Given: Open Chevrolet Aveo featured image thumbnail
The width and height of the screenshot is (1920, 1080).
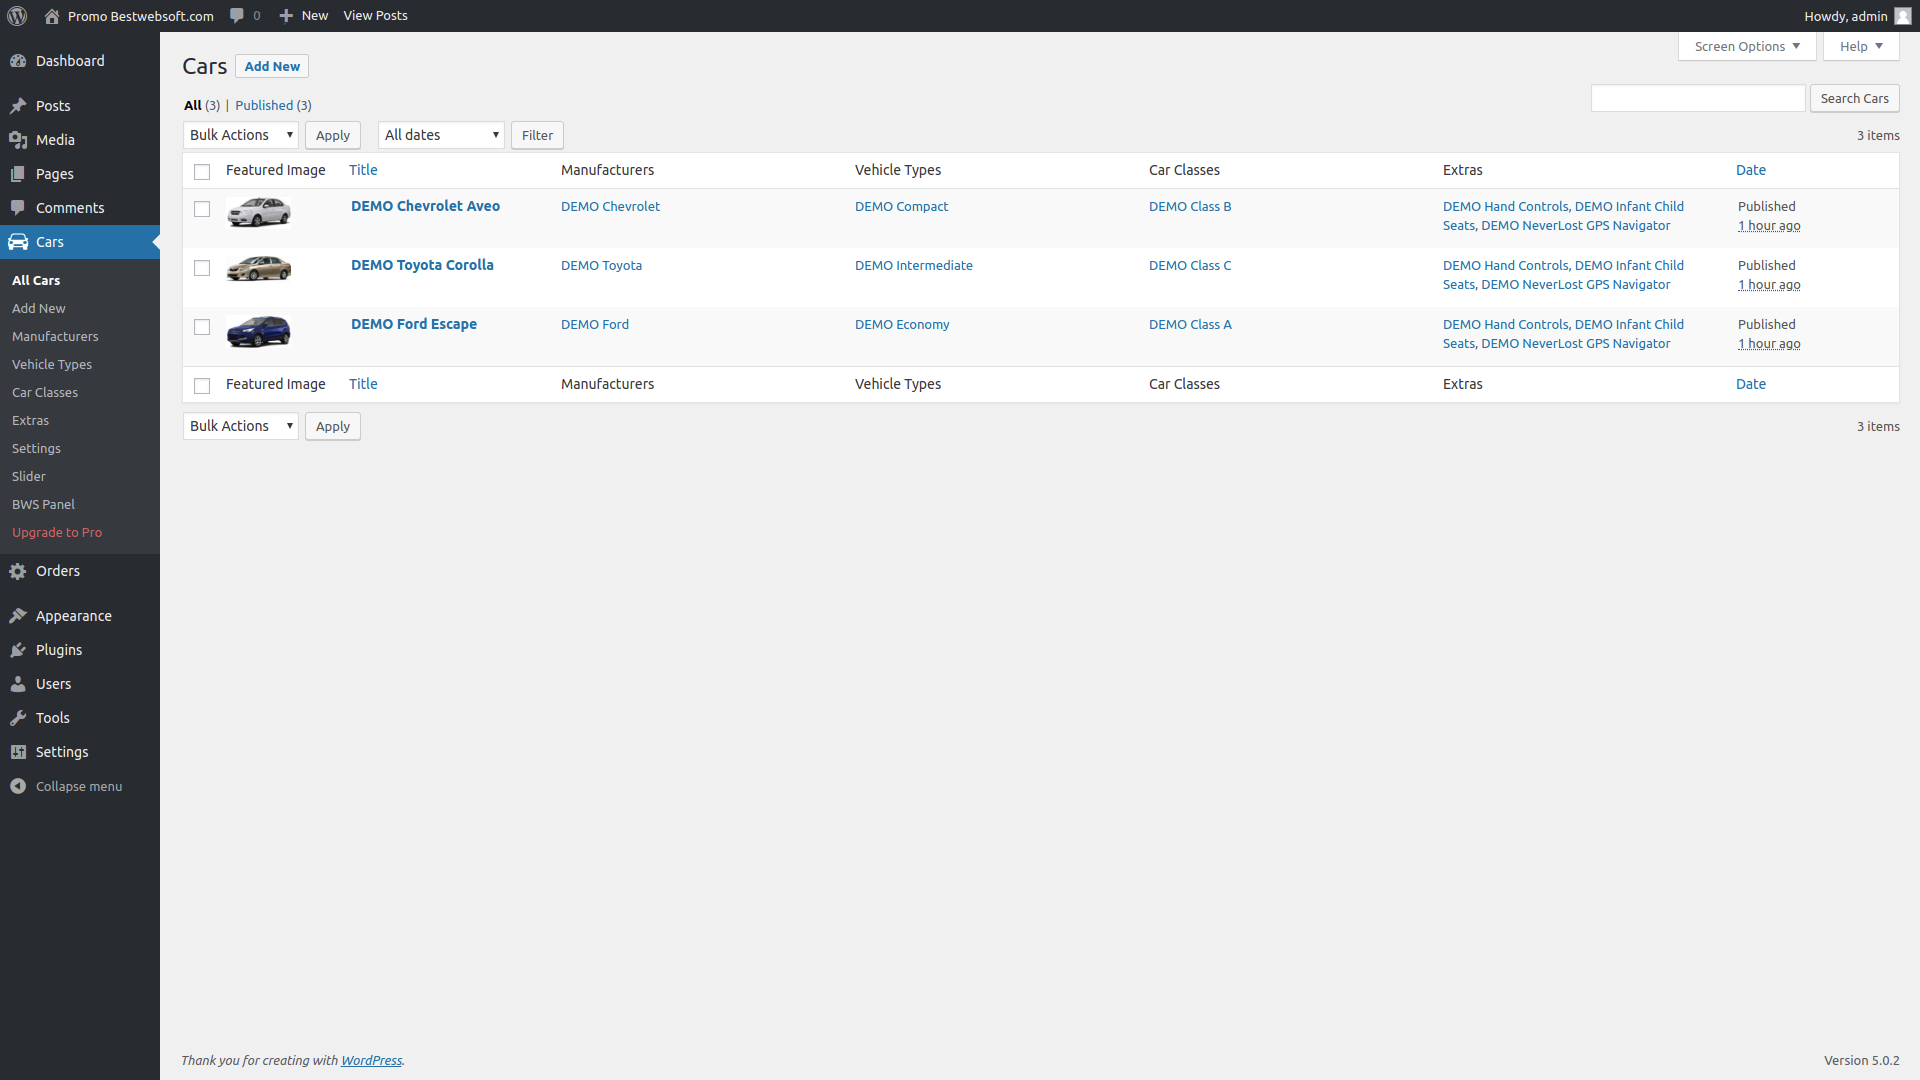Looking at the screenshot, I should tap(258, 212).
